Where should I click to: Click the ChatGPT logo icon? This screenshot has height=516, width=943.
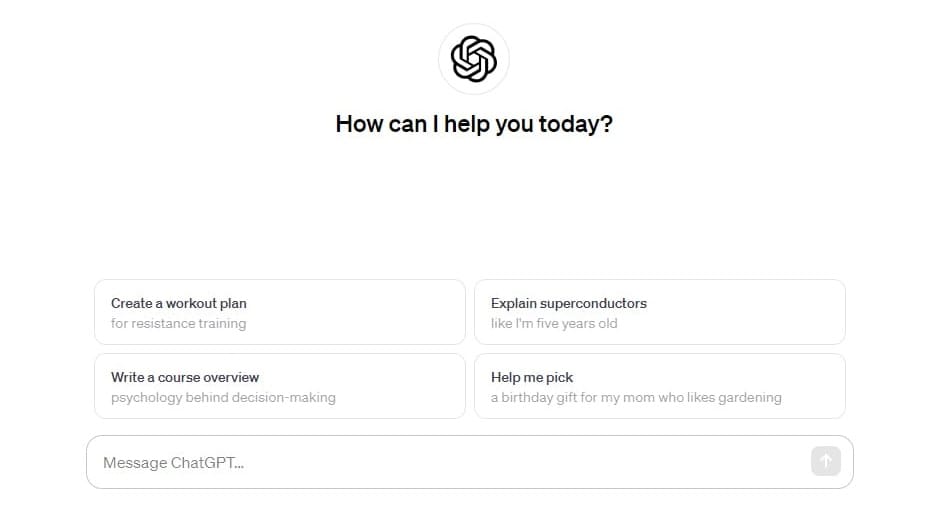click(x=474, y=59)
